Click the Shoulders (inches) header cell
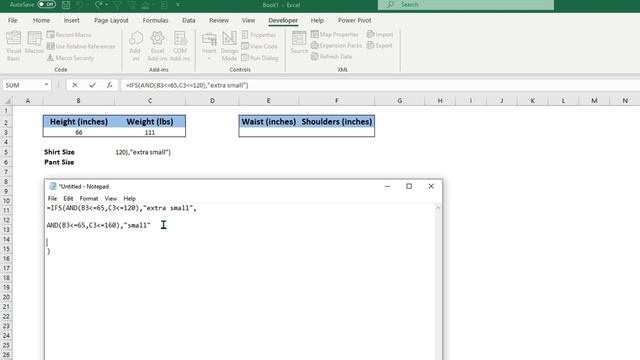This screenshot has height=360, width=640. point(337,122)
